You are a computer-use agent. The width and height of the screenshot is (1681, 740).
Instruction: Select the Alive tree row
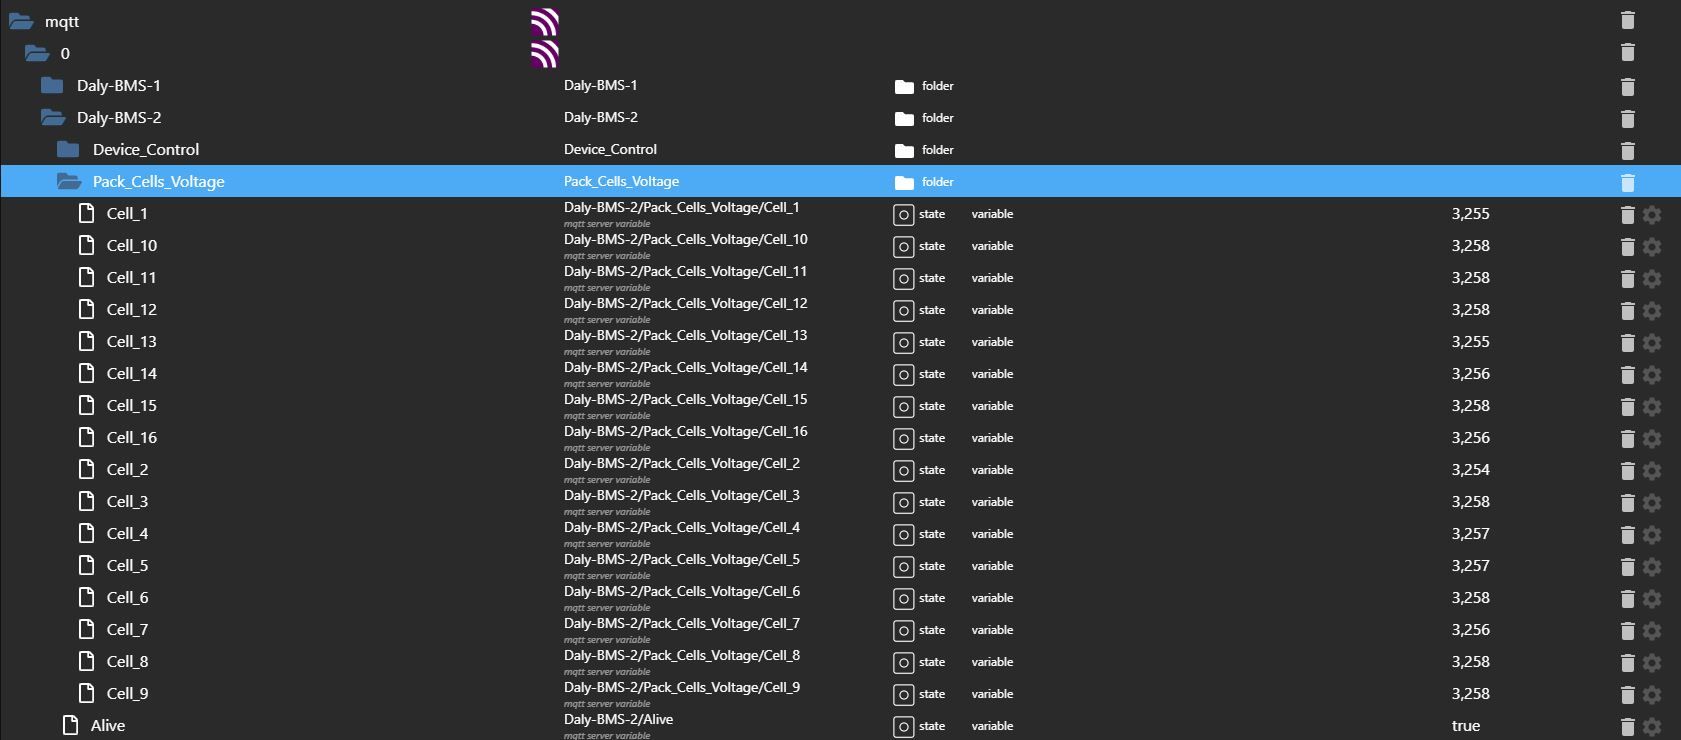pos(840,725)
